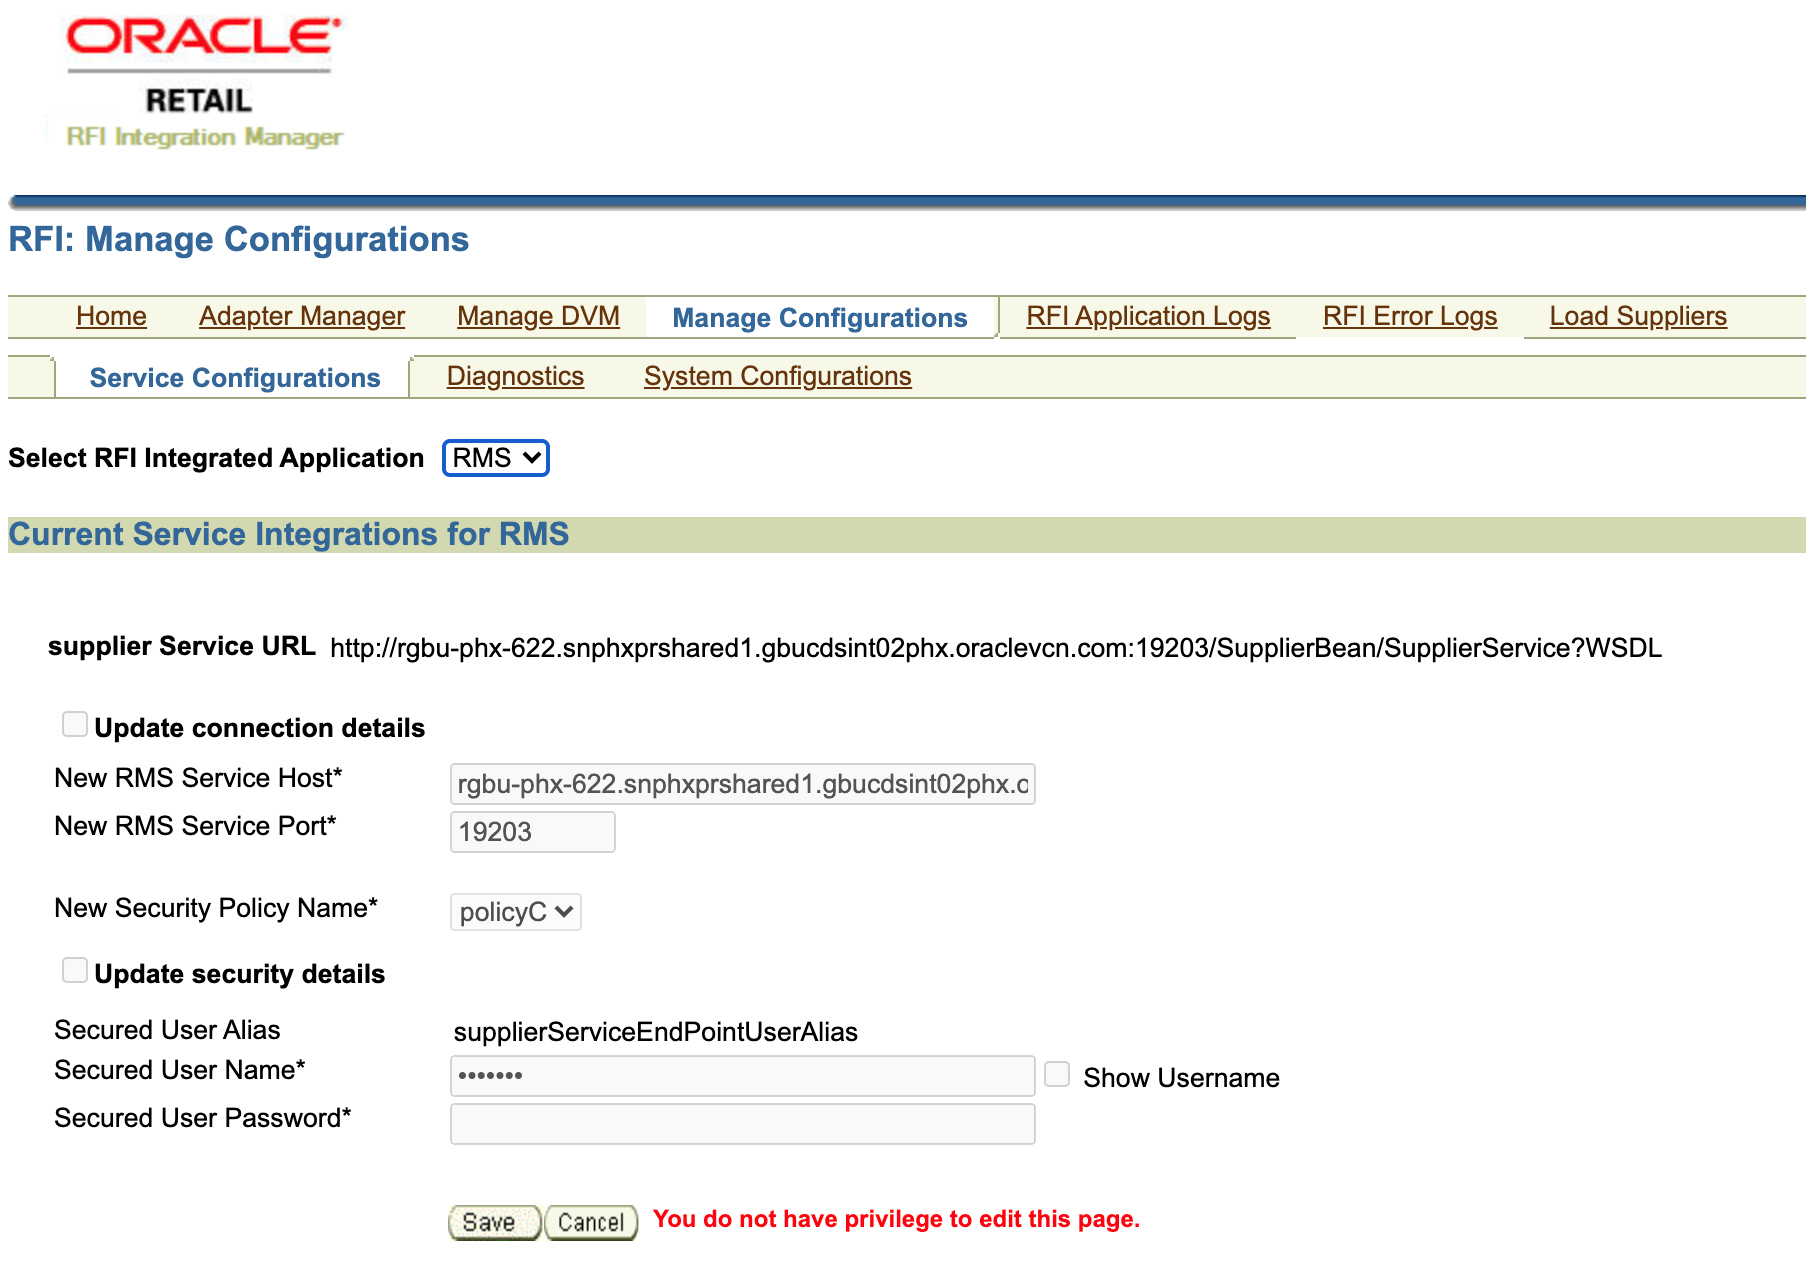Open the System Configurations sub-tab
The height and width of the screenshot is (1272, 1806).
[777, 376]
